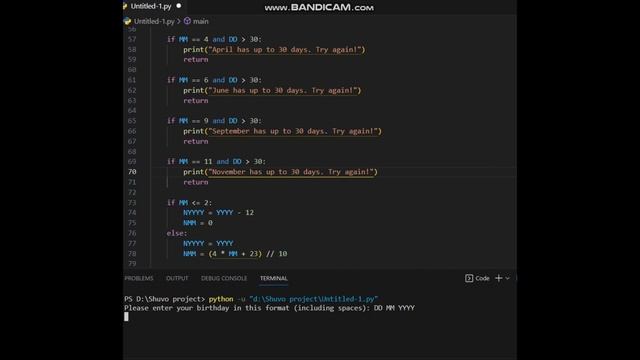Click line number 70 in the gutter

click(x=132, y=172)
